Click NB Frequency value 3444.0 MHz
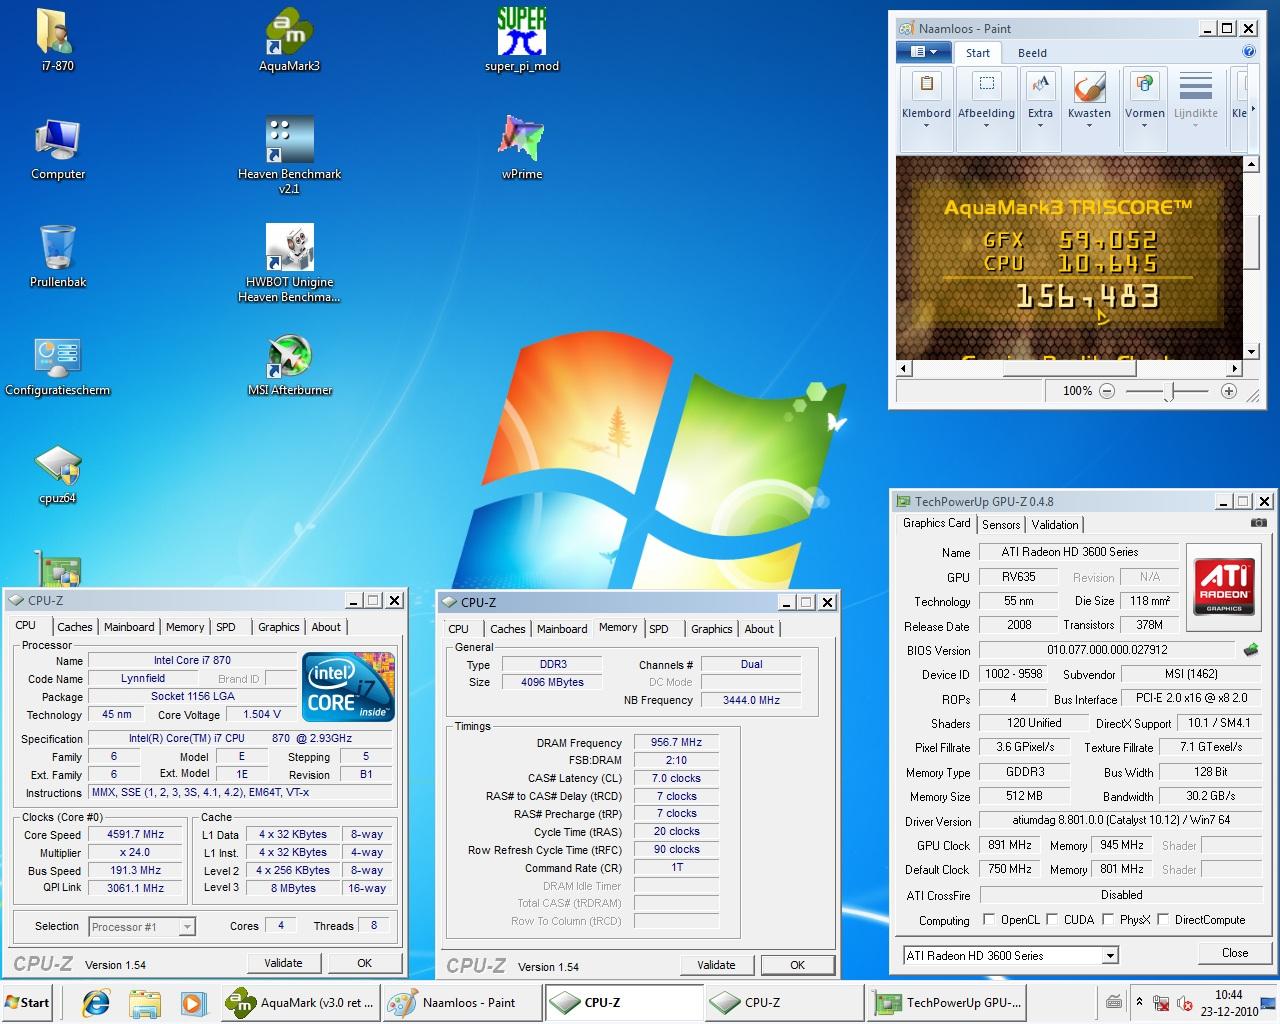Viewport: 1280px width, 1024px height. pyautogui.click(x=751, y=700)
